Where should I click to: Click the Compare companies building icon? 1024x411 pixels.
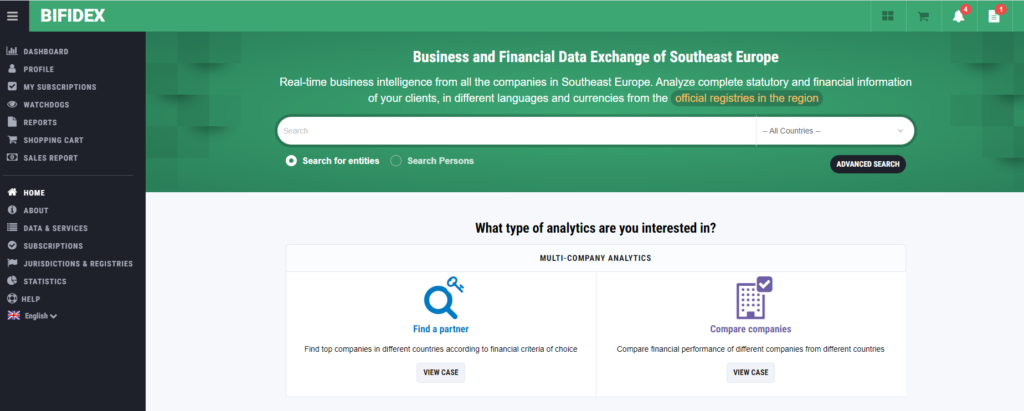tap(753, 299)
